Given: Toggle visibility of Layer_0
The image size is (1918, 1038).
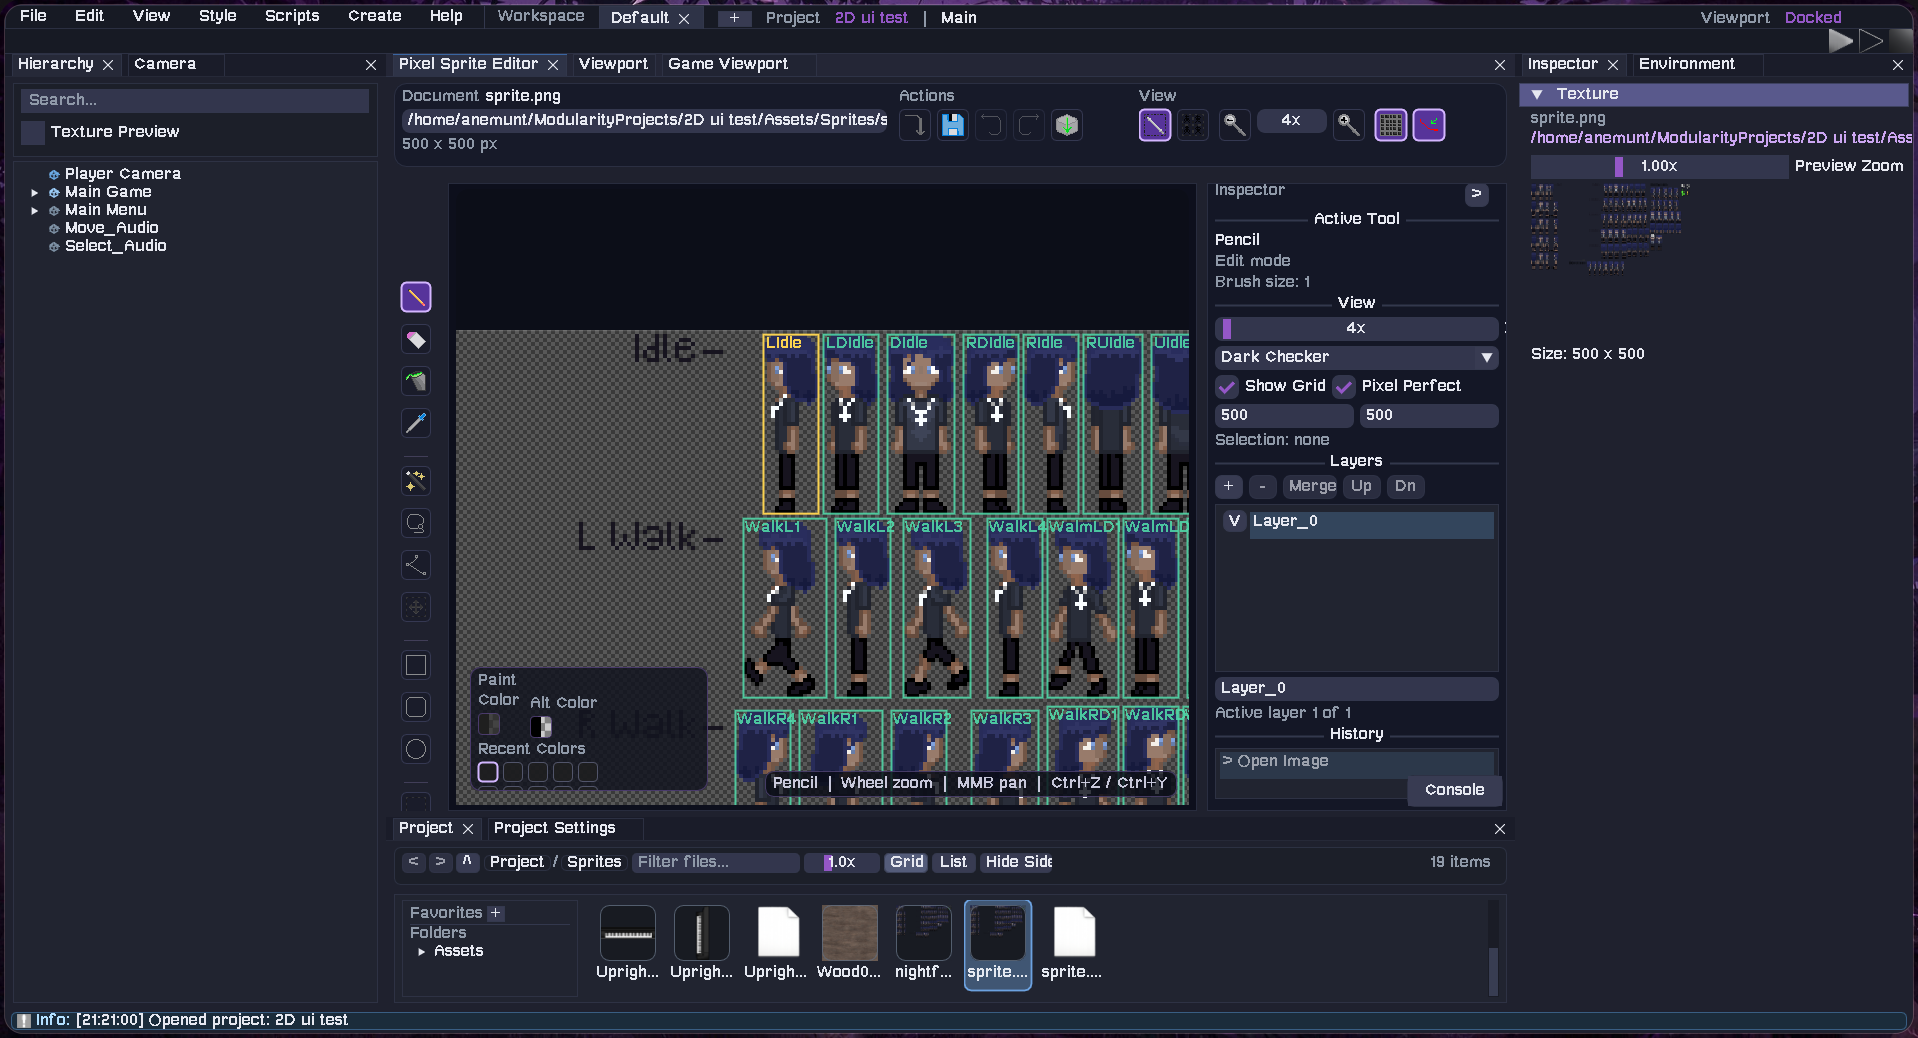Looking at the screenshot, I should (1234, 521).
